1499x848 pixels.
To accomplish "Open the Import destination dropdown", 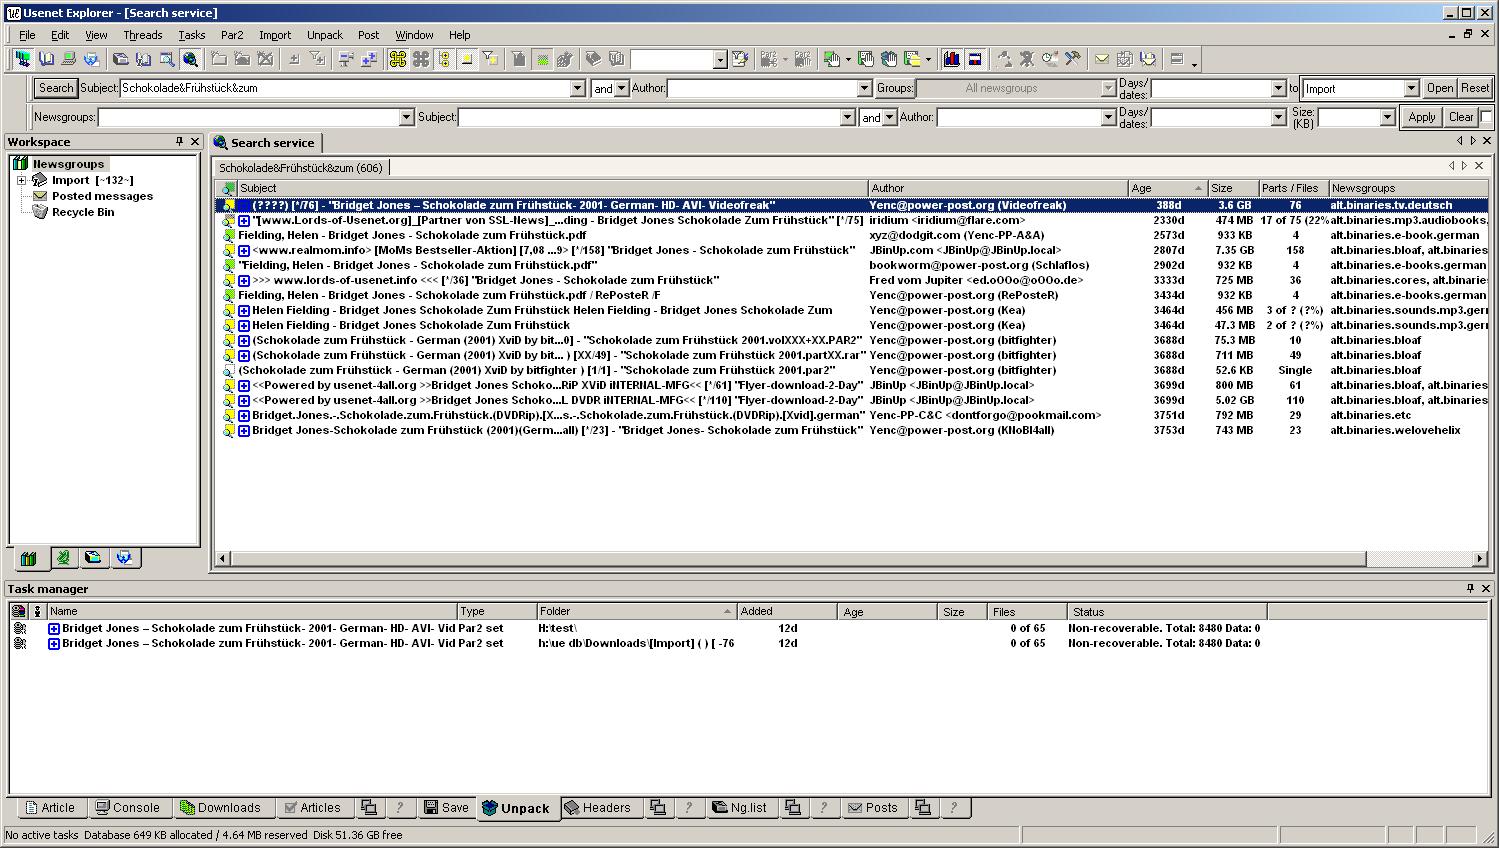I will tap(1411, 88).
